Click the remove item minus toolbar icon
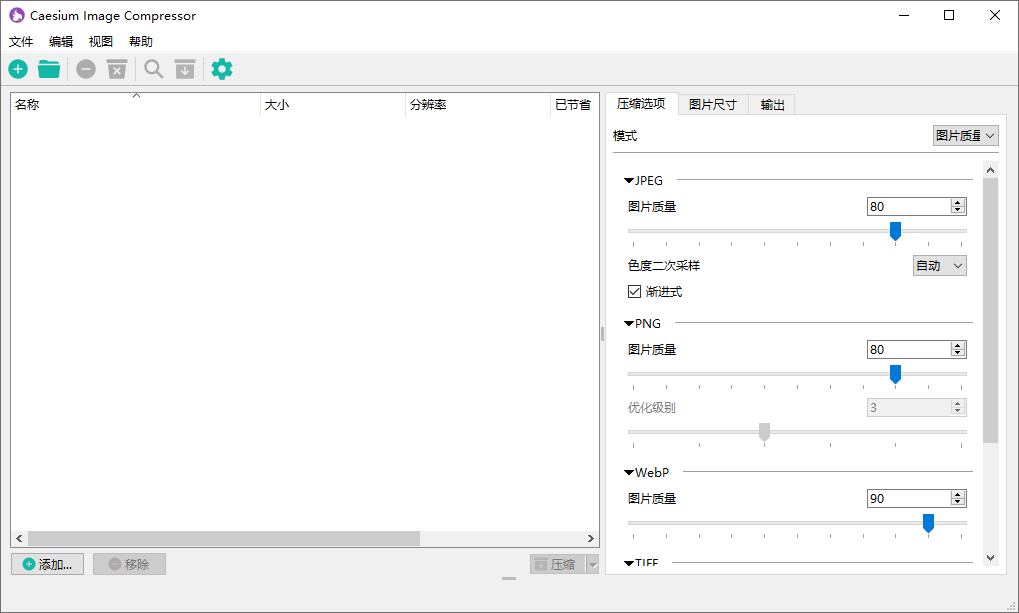 point(86,69)
